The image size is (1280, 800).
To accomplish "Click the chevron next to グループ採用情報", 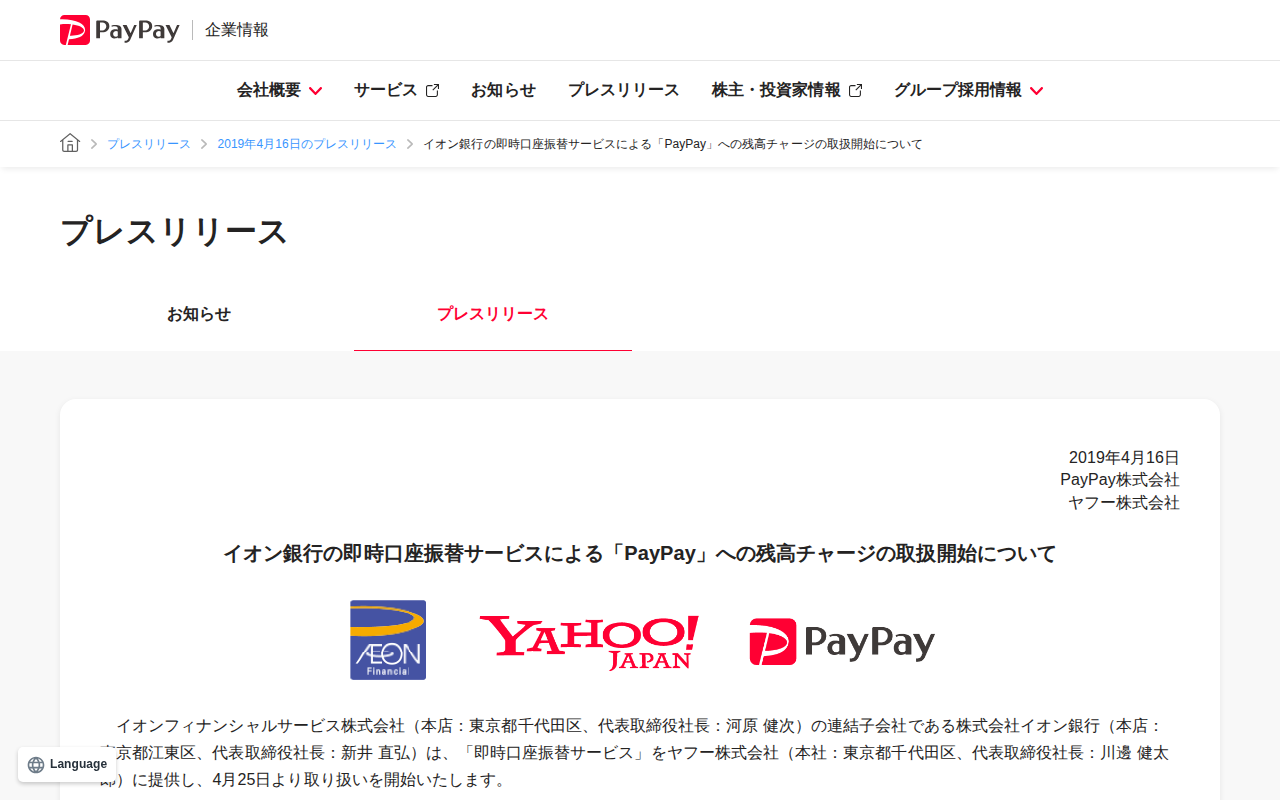I will tap(1036, 91).
